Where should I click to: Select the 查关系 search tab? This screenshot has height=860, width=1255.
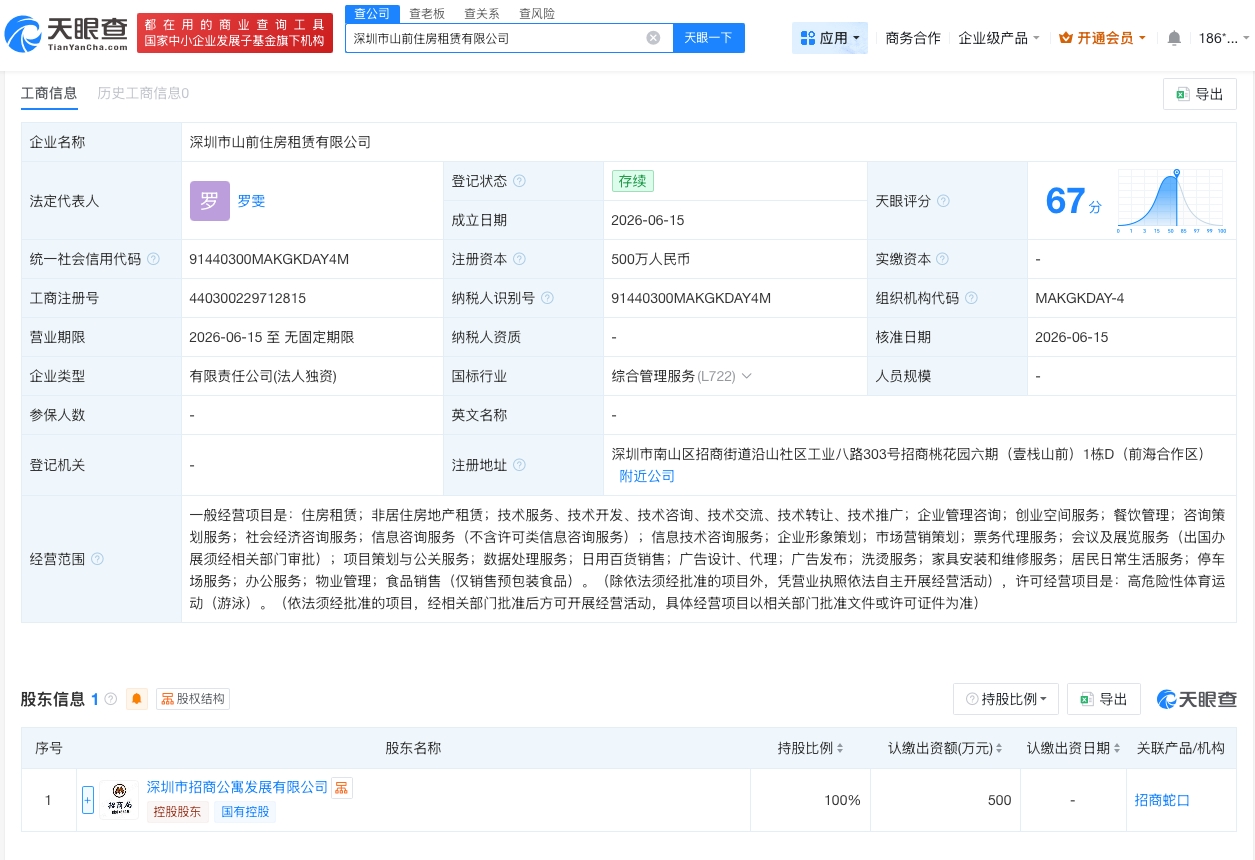482,13
